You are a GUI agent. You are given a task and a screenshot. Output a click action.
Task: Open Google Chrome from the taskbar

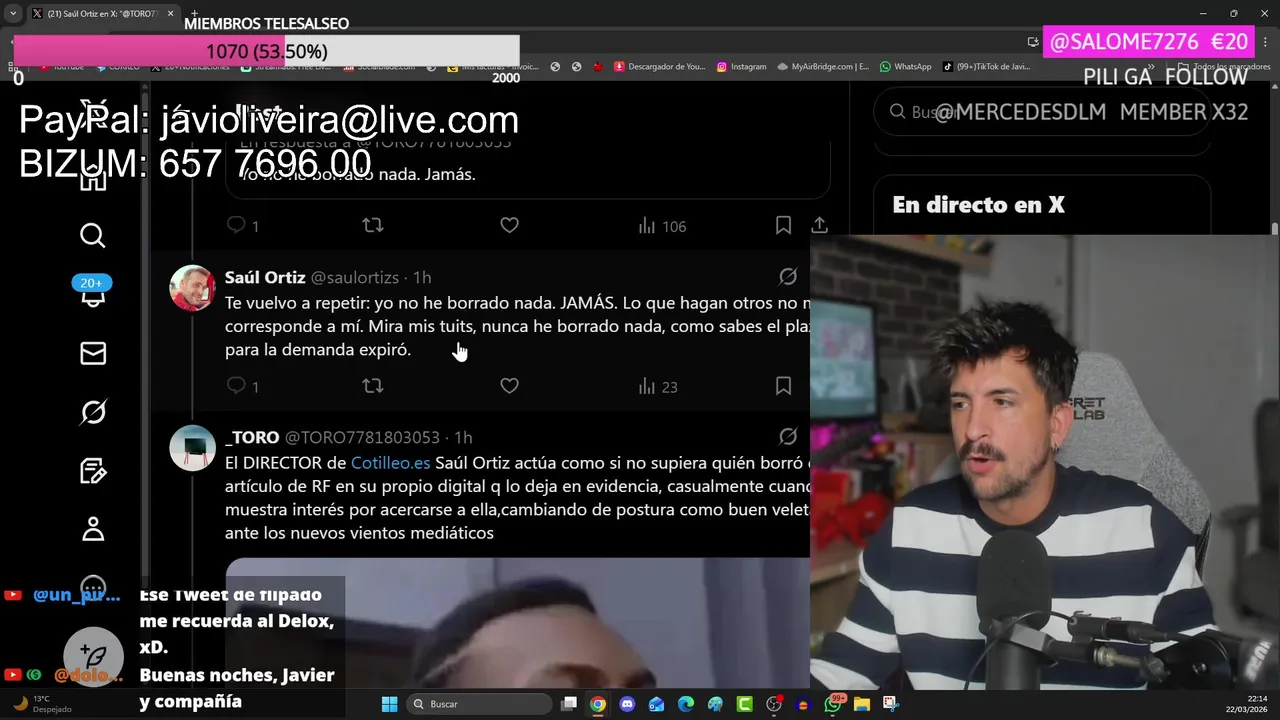[x=597, y=704]
